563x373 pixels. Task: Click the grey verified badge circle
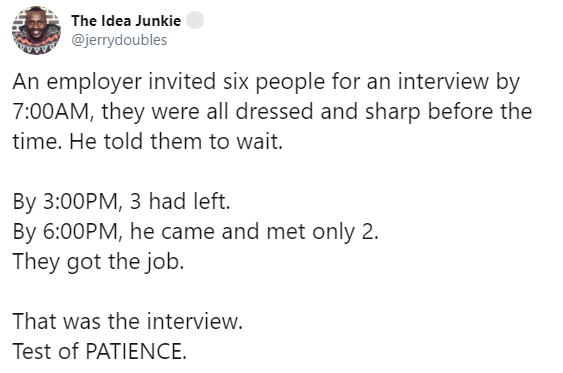tap(195, 20)
